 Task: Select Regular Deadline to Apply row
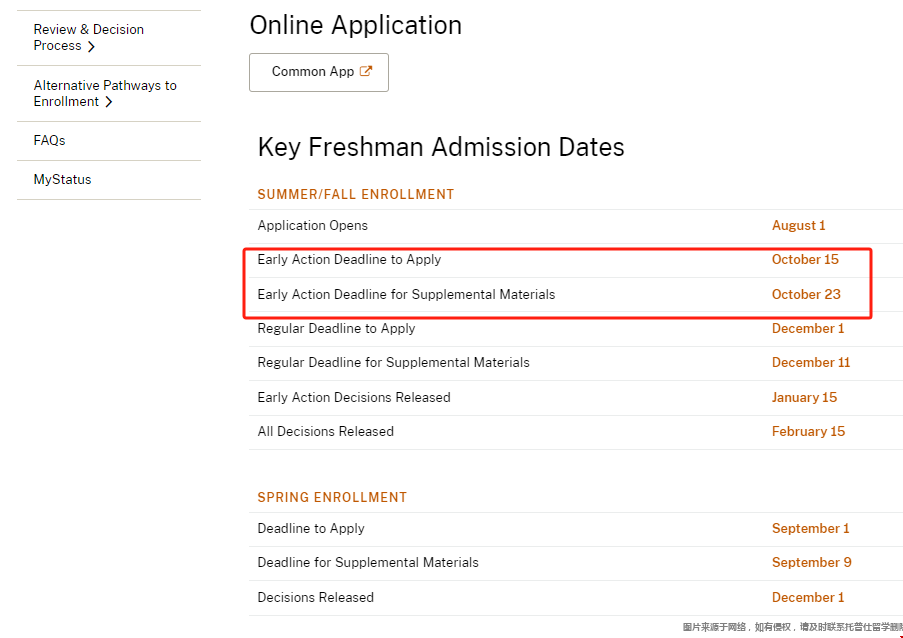(x=576, y=329)
